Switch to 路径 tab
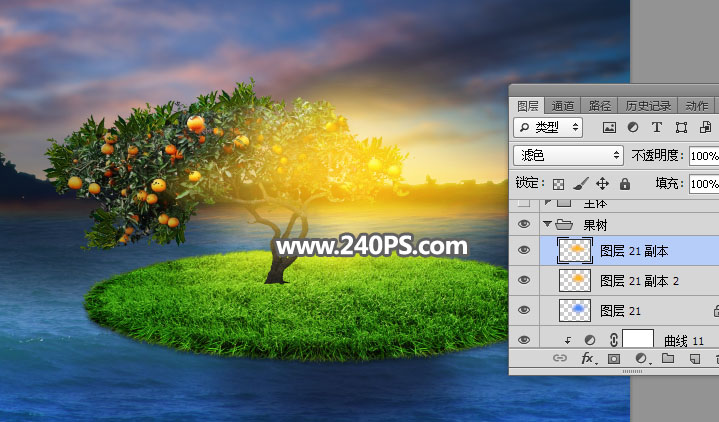The height and width of the screenshot is (422, 719). click(599, 106)
